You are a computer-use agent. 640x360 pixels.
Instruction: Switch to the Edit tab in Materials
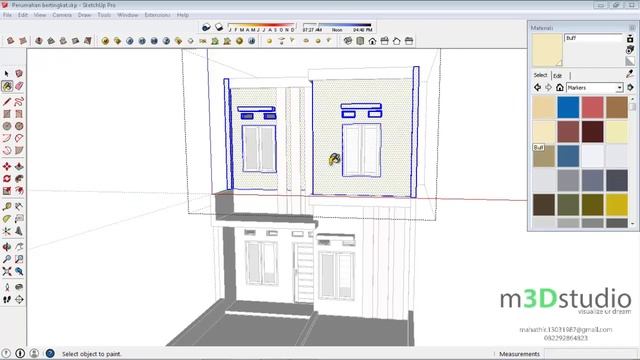[x=558, y=76]
